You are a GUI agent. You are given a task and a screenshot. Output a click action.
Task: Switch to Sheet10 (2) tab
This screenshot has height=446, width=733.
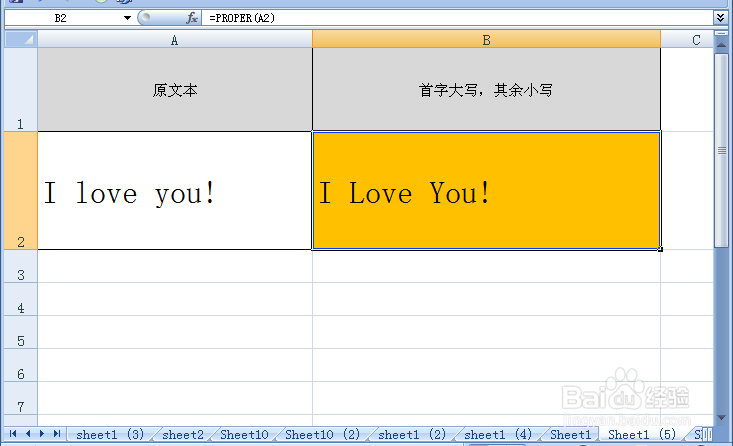323,434
